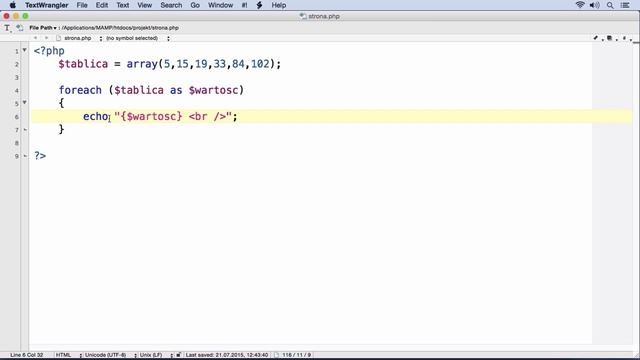The width and height of the screenshot is (640, 360).
Task: Click the document statistics 116 / 11 / 9
Action: point(296,355)
